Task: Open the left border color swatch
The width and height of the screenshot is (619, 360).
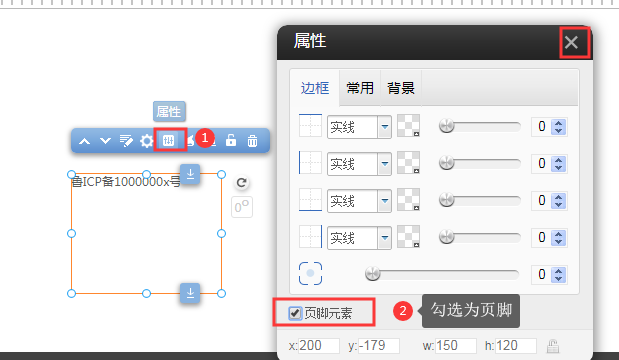Action: click(x=408, y=162)
